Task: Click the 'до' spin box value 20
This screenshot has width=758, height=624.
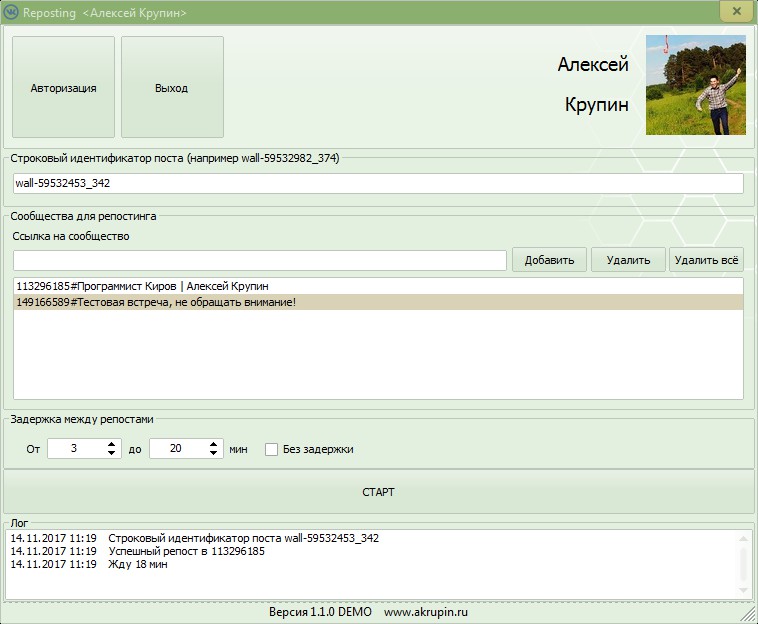Action: coord(178,449)
